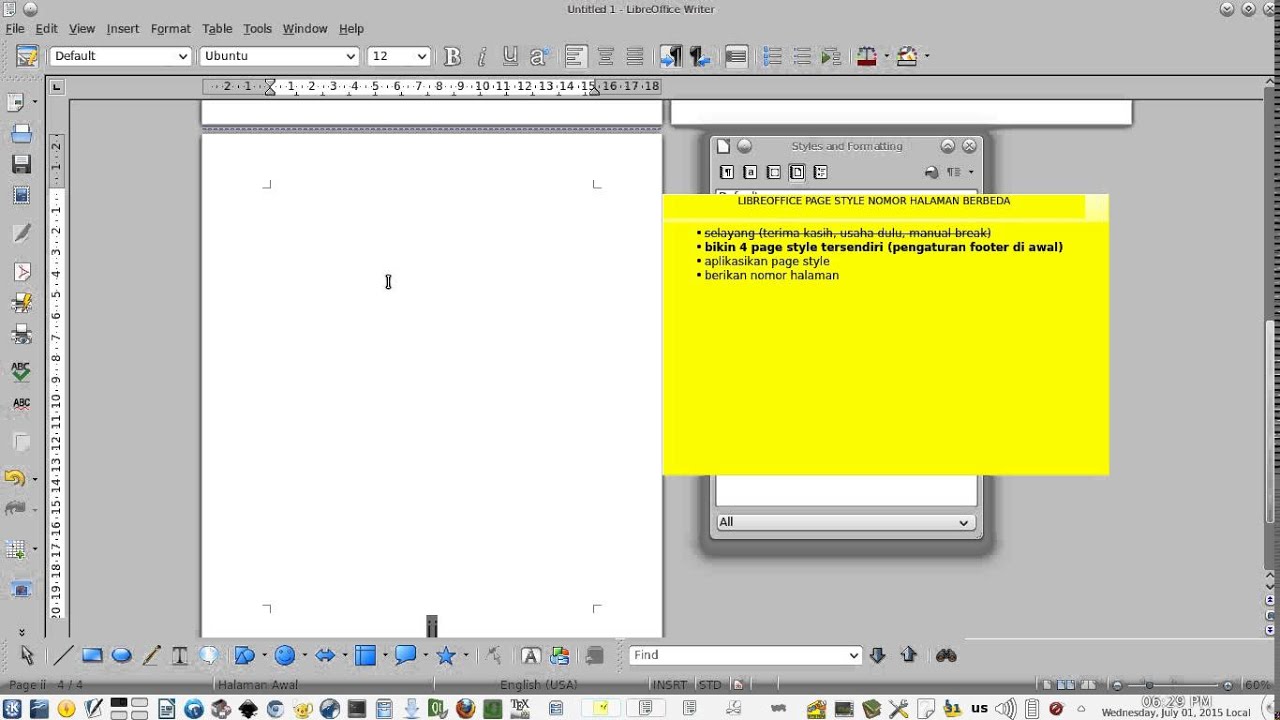Image resolution: width=1280 pixels, height=720 pixels.
Task: Click the Fontwork Gallery icon
Action: (531, 655)
